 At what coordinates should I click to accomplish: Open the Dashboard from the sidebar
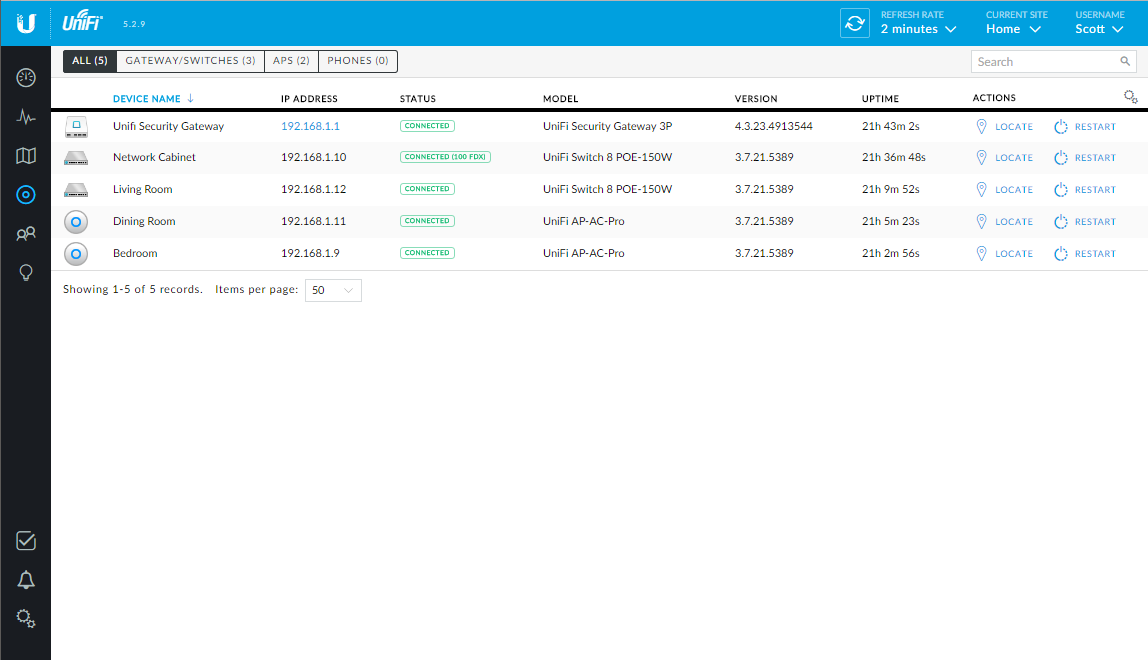[25, 77]
